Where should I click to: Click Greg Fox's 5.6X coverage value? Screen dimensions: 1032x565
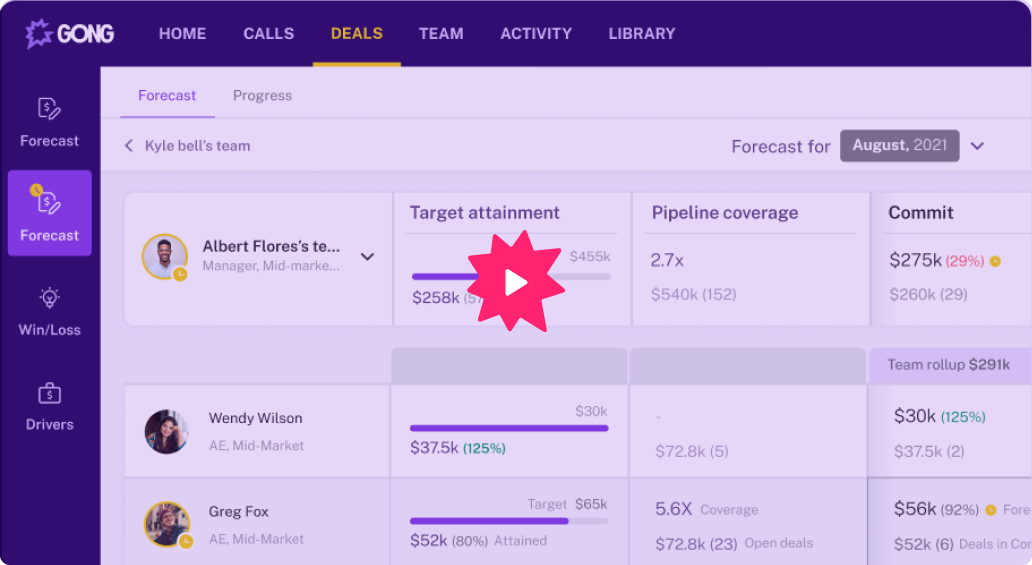coord(673,509)
